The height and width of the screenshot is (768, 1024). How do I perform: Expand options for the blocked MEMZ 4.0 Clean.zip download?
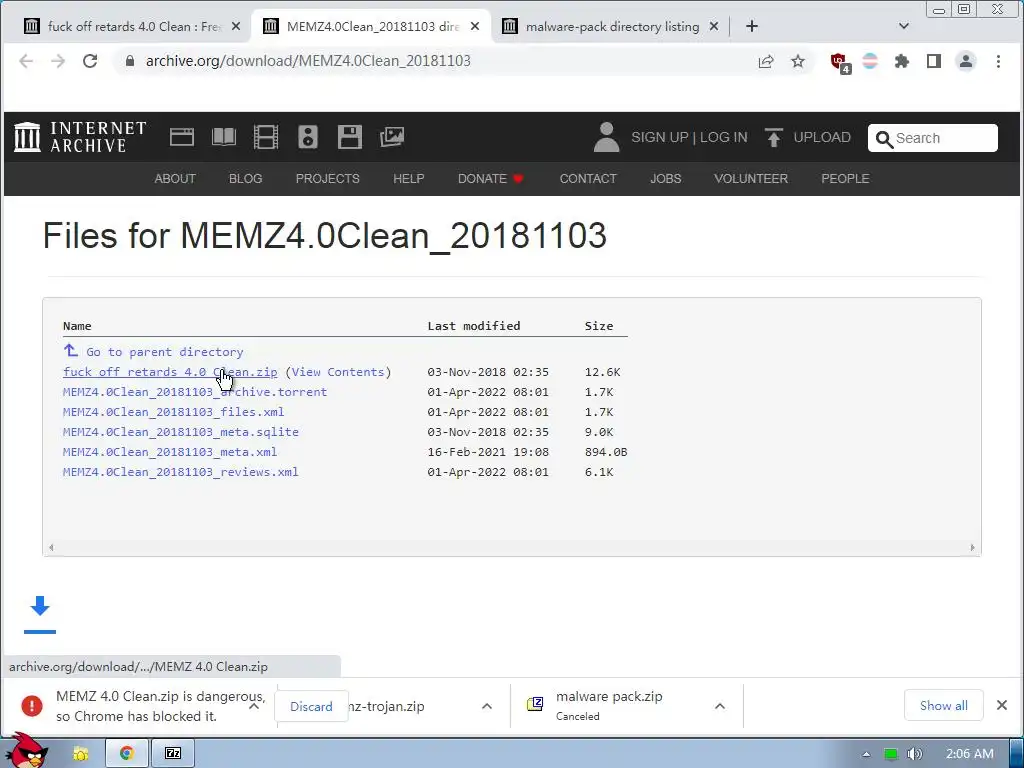coord(255,706)
